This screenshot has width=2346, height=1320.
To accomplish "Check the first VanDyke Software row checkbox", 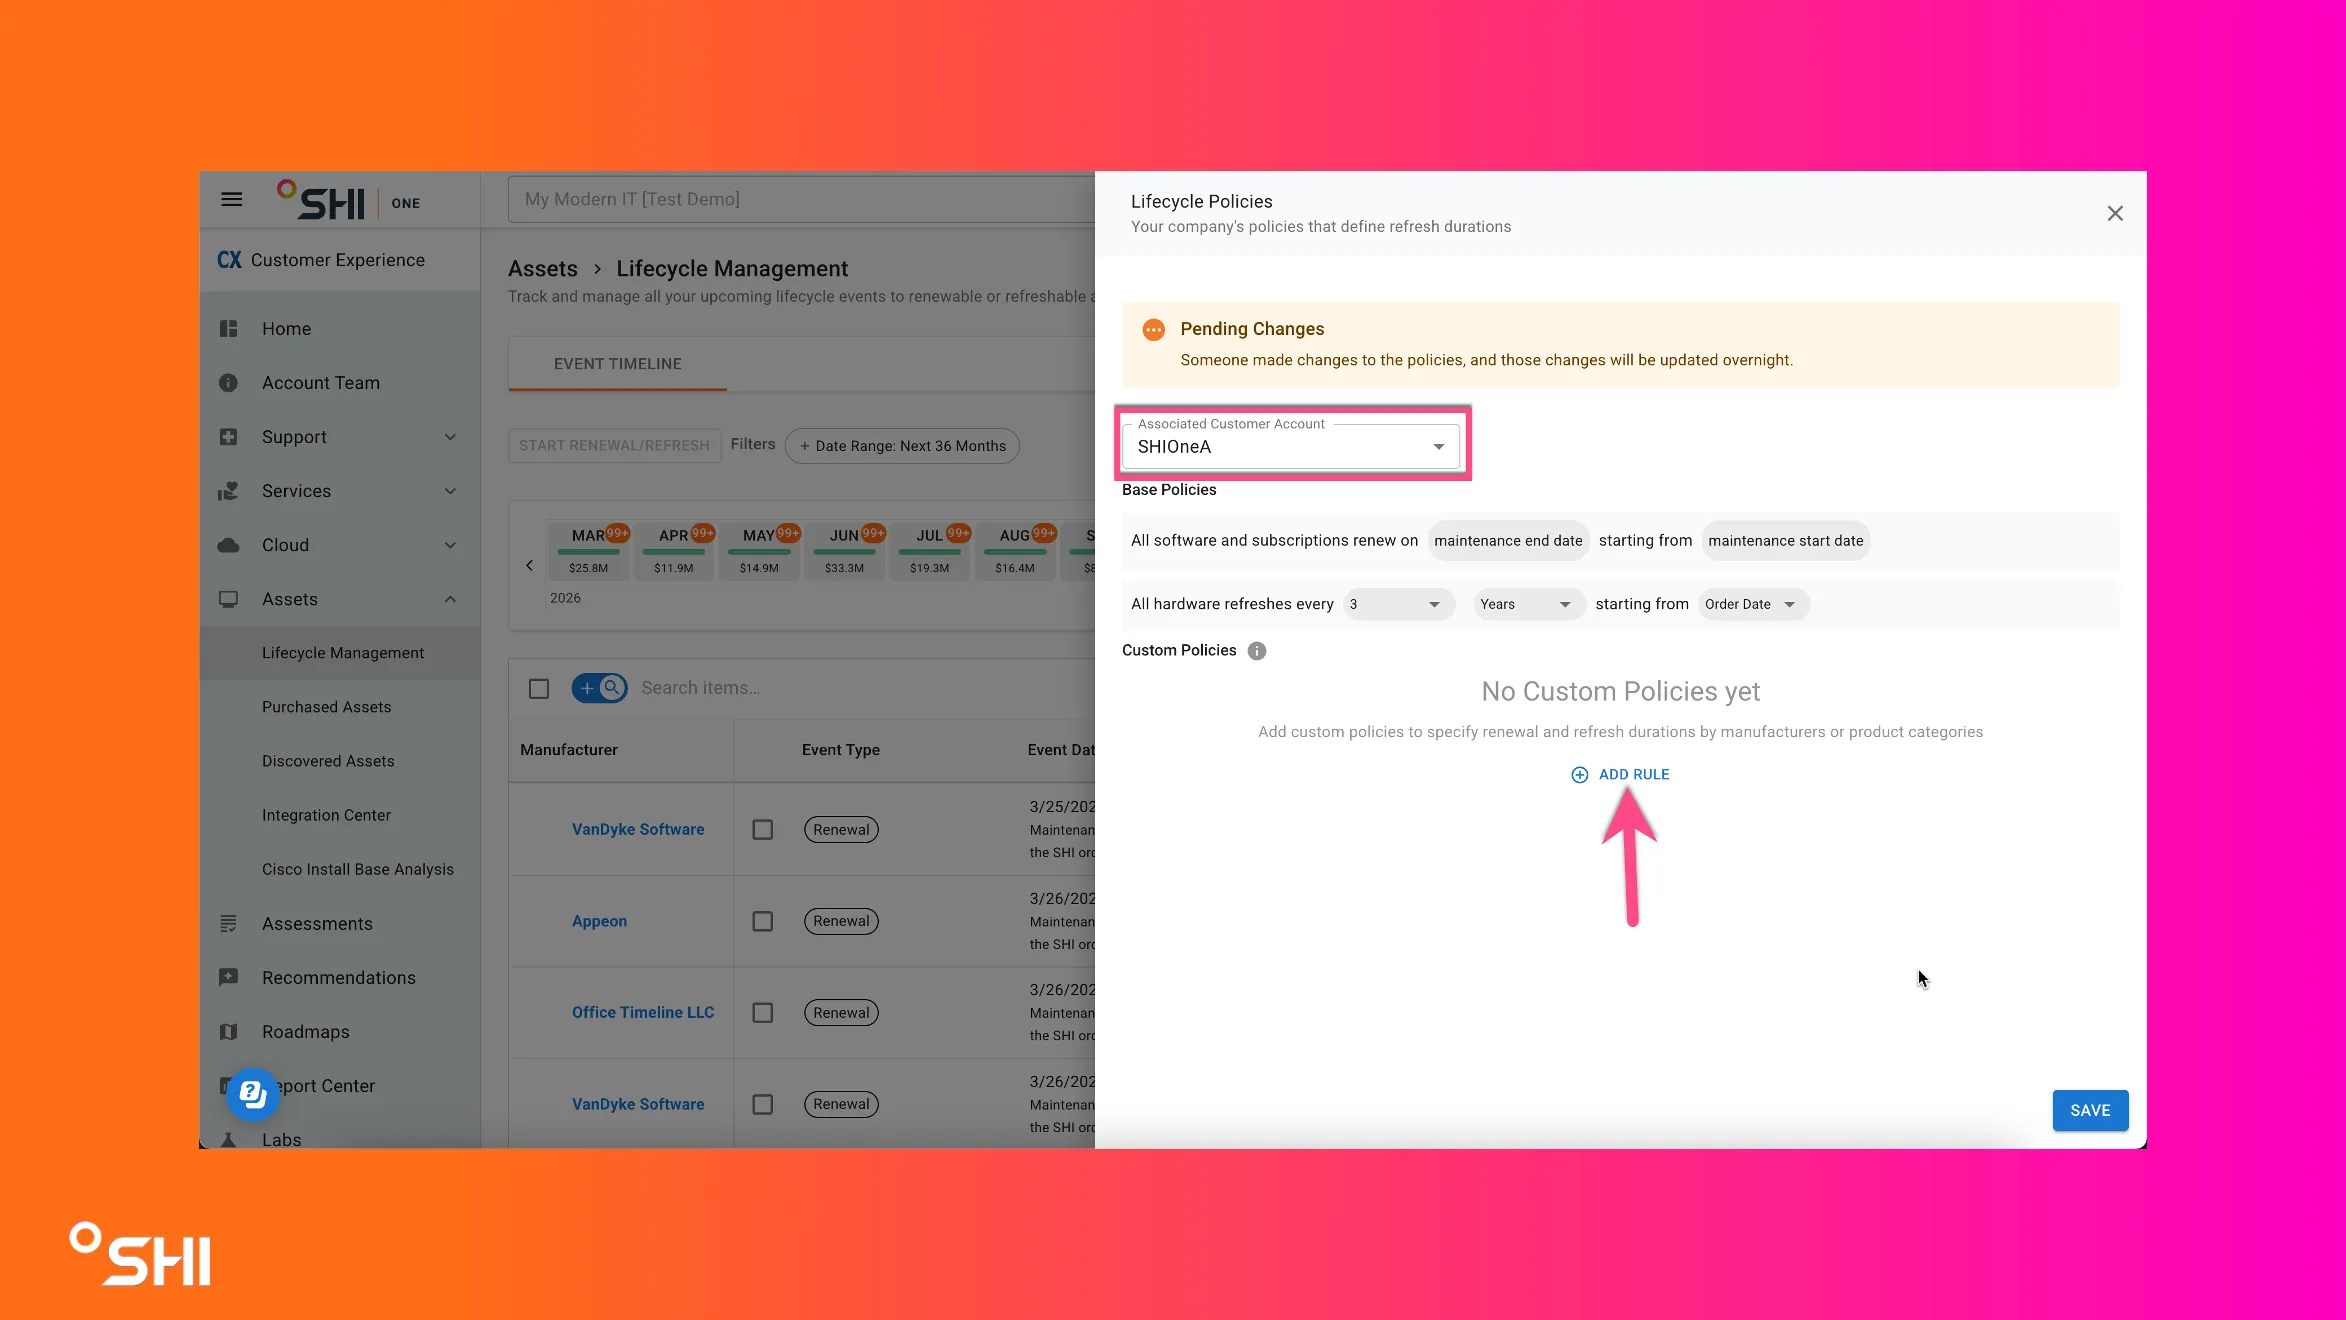I will tap(763, 830).
